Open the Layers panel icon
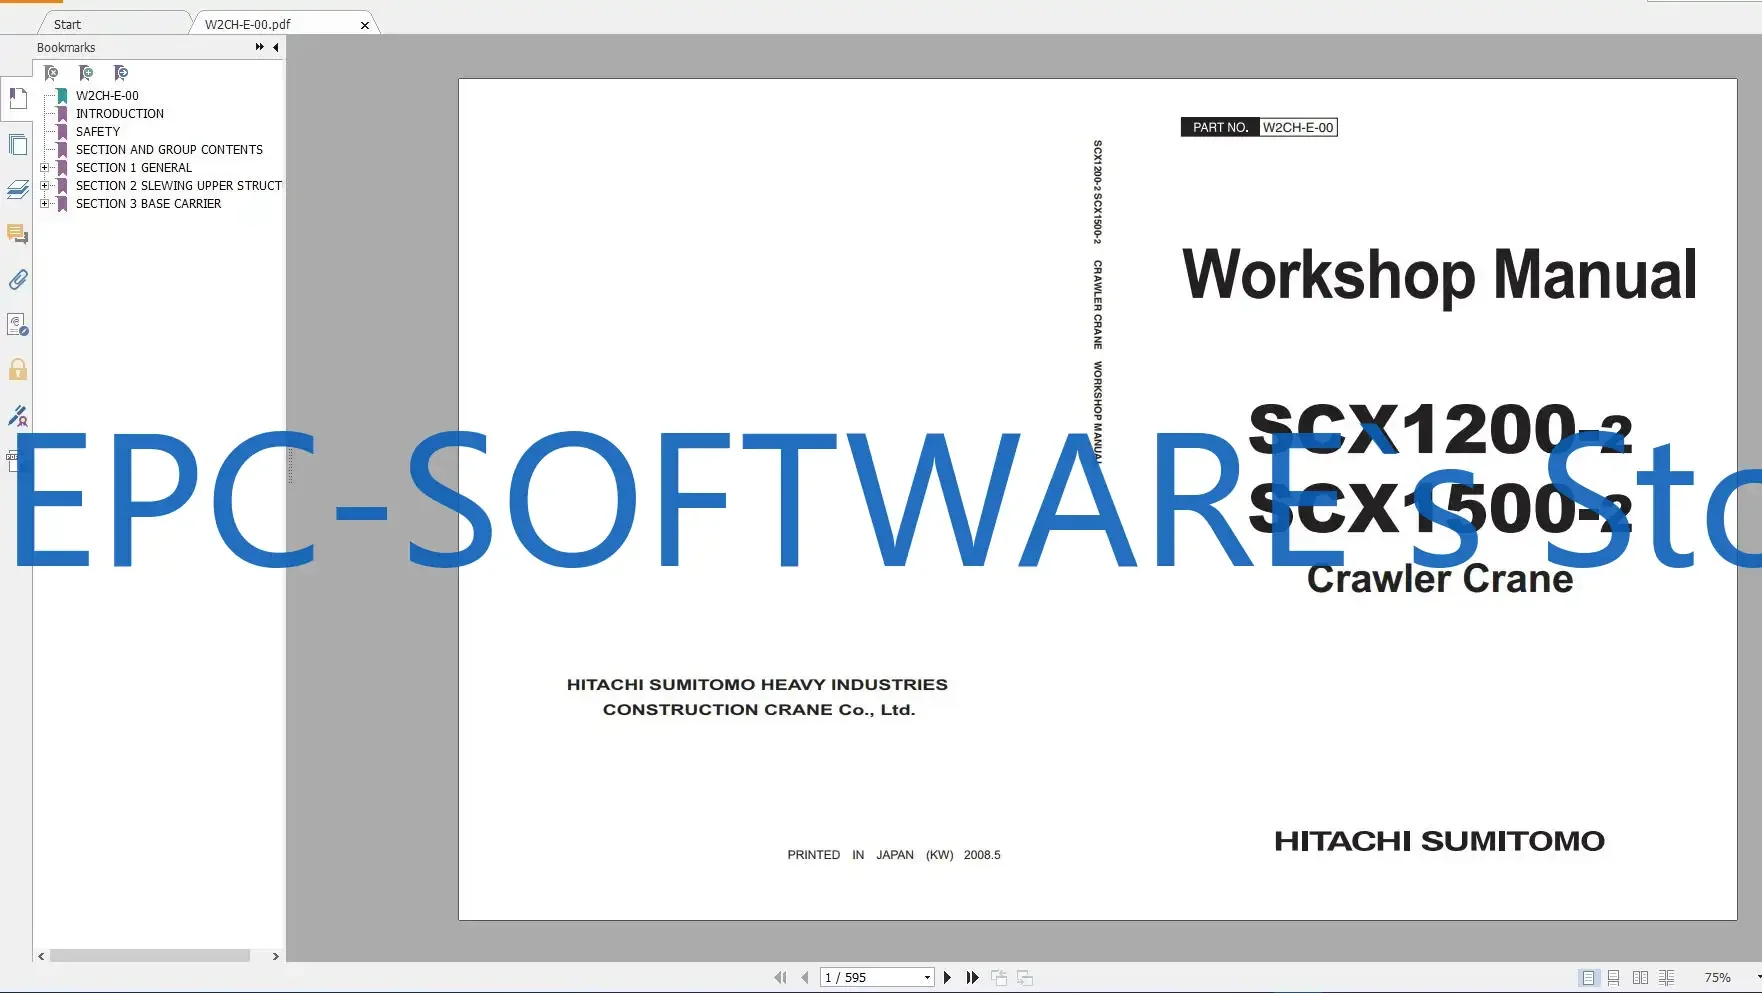This screenshot has width=1762, height=993. coord(18,189)
